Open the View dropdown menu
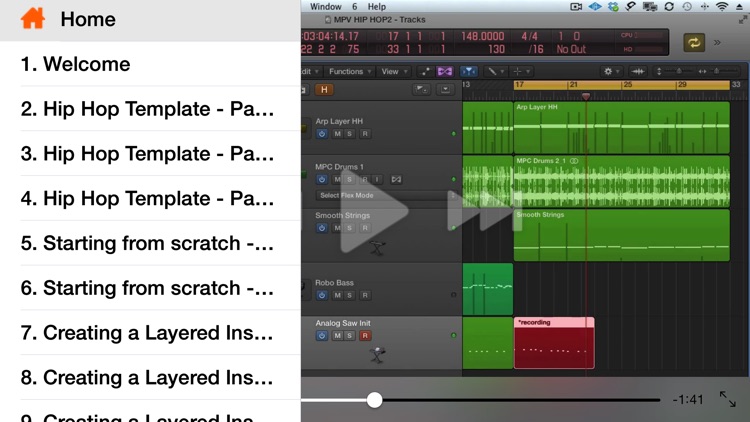Screen dimensions: 750x422 (x=394, y=71)
